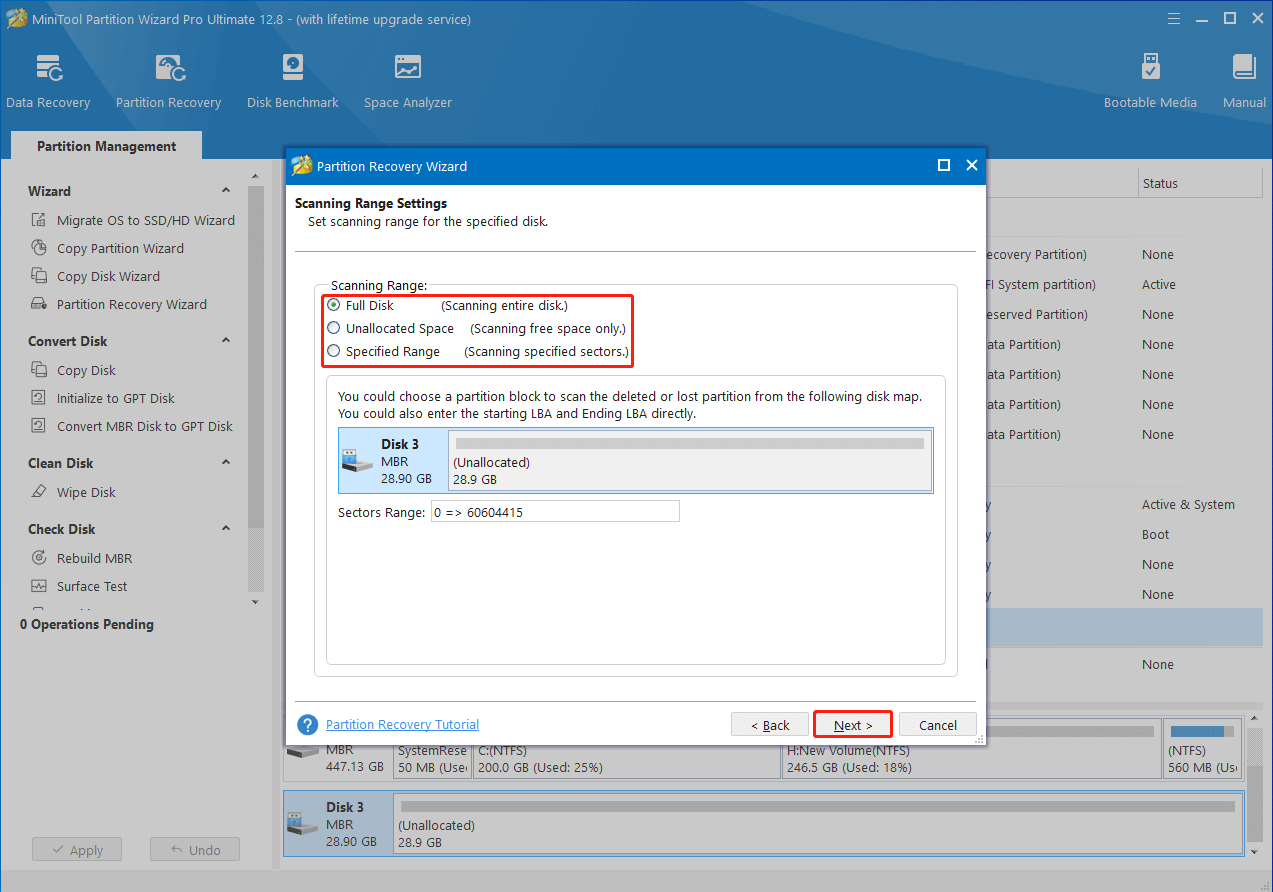The image size is (1273, 892).
Task: Click 'Boot' status cell
Action: tap(1155, 535)
